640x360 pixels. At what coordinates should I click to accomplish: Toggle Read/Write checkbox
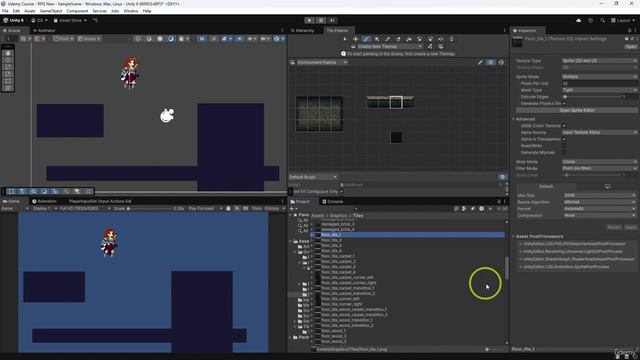[564, 146]
